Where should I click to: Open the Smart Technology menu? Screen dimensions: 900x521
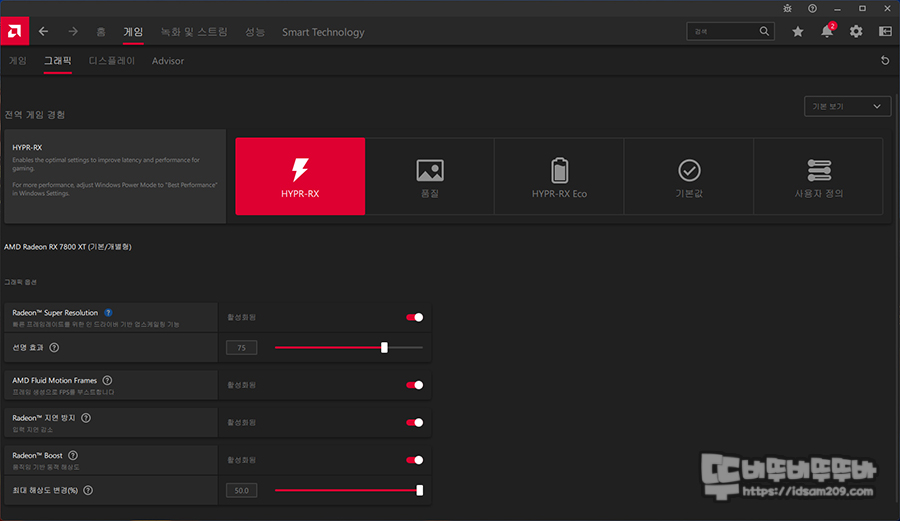click(x=323, y=32)
